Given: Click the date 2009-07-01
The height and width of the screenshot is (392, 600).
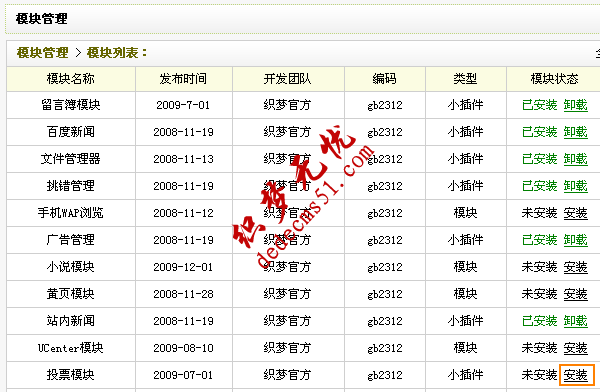Looking at the screenshot, I should (183, 375).
